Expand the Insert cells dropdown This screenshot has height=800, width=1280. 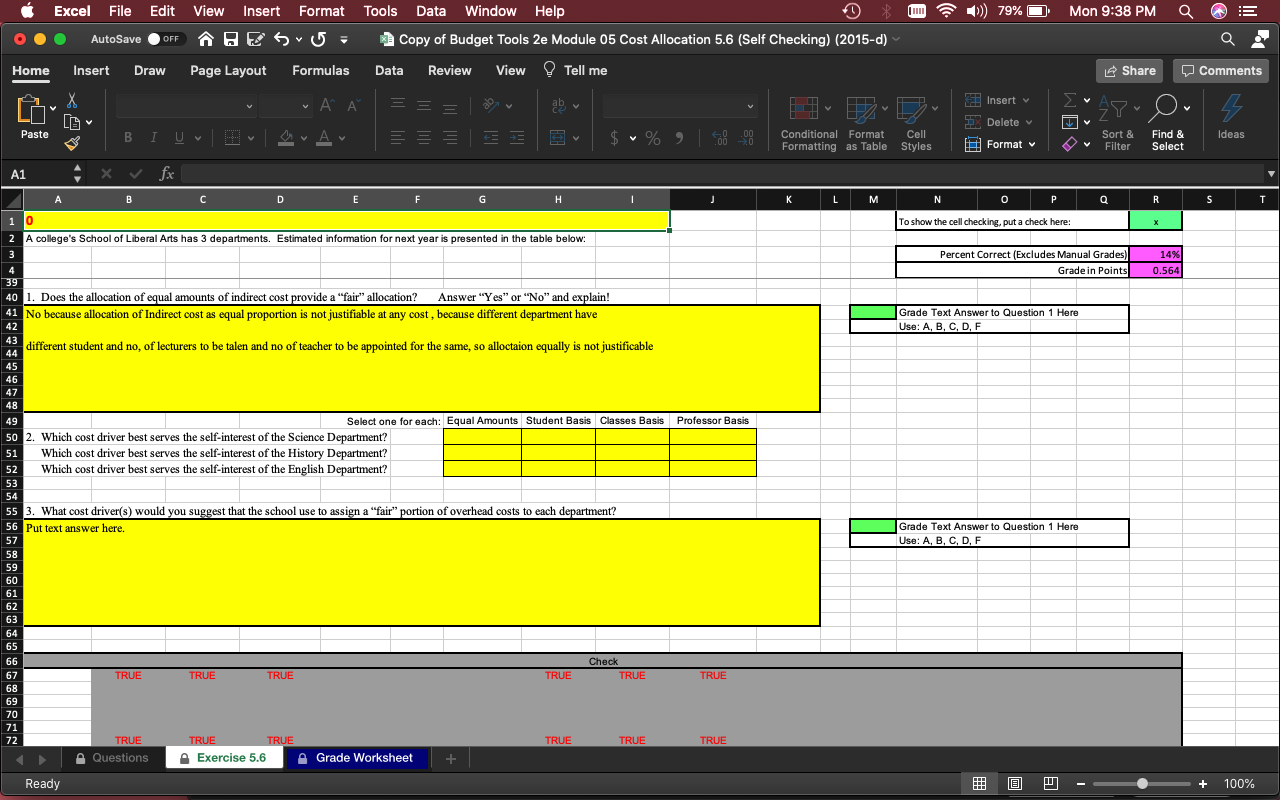[x=1025, y=100]
